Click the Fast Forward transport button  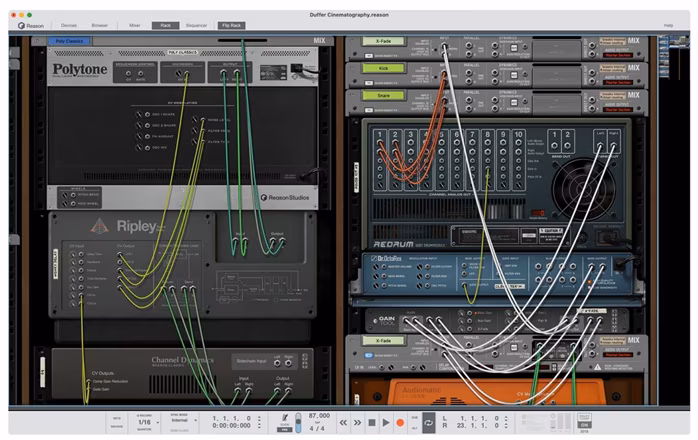pyautogui.click(x=356, y=423)
